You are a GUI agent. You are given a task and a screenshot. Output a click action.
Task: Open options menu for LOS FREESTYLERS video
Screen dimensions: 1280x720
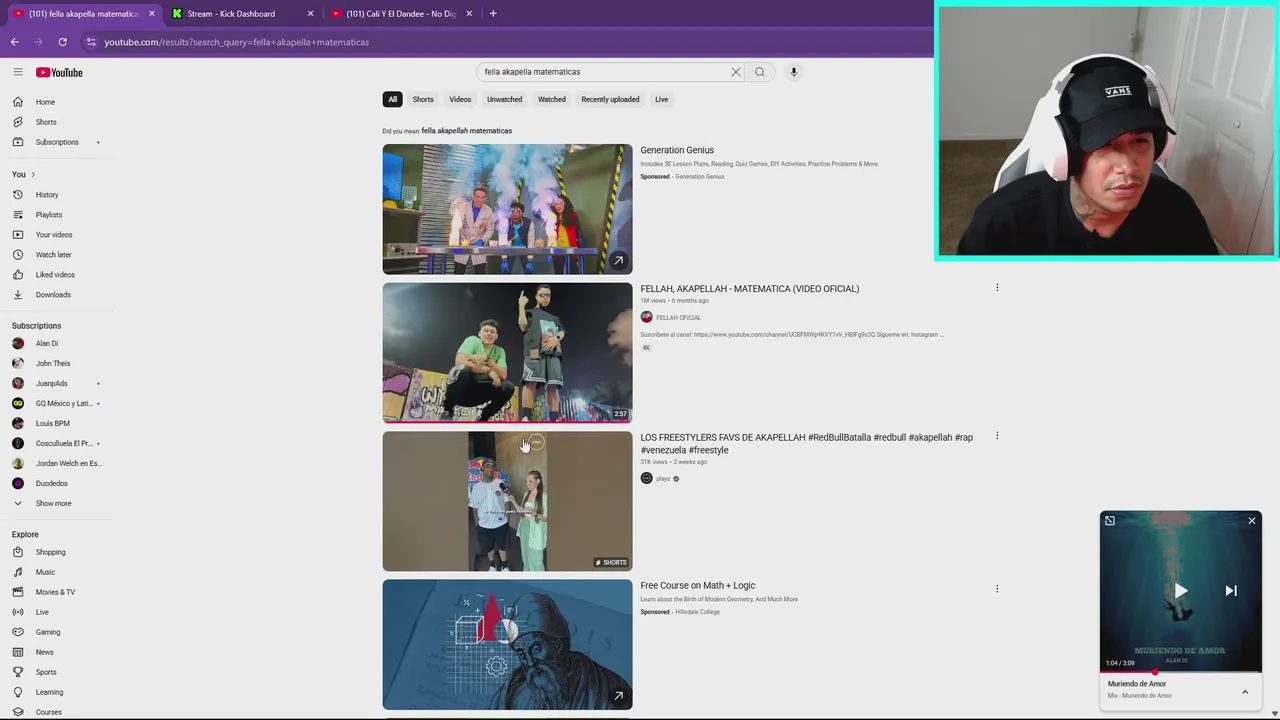(x=997, y=436)
